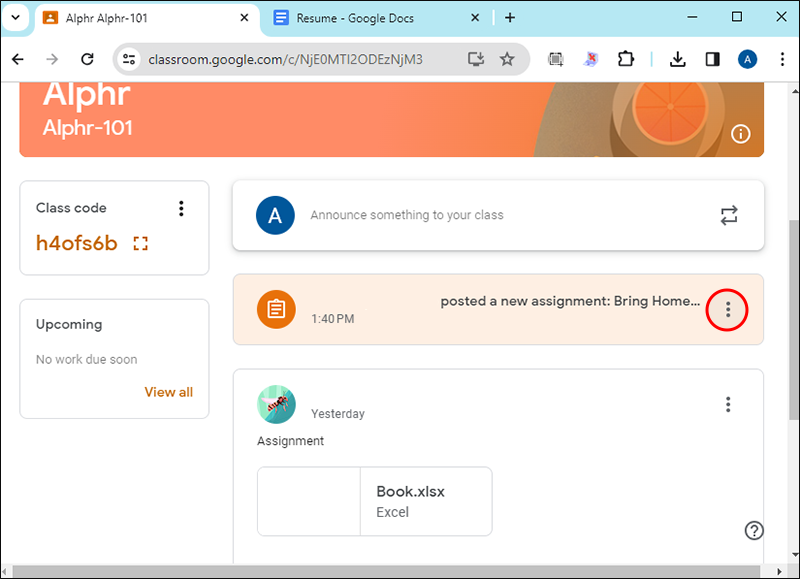Screen dimensions: 800x579
Task: Click the extension icon with red X
Action: 591,59
